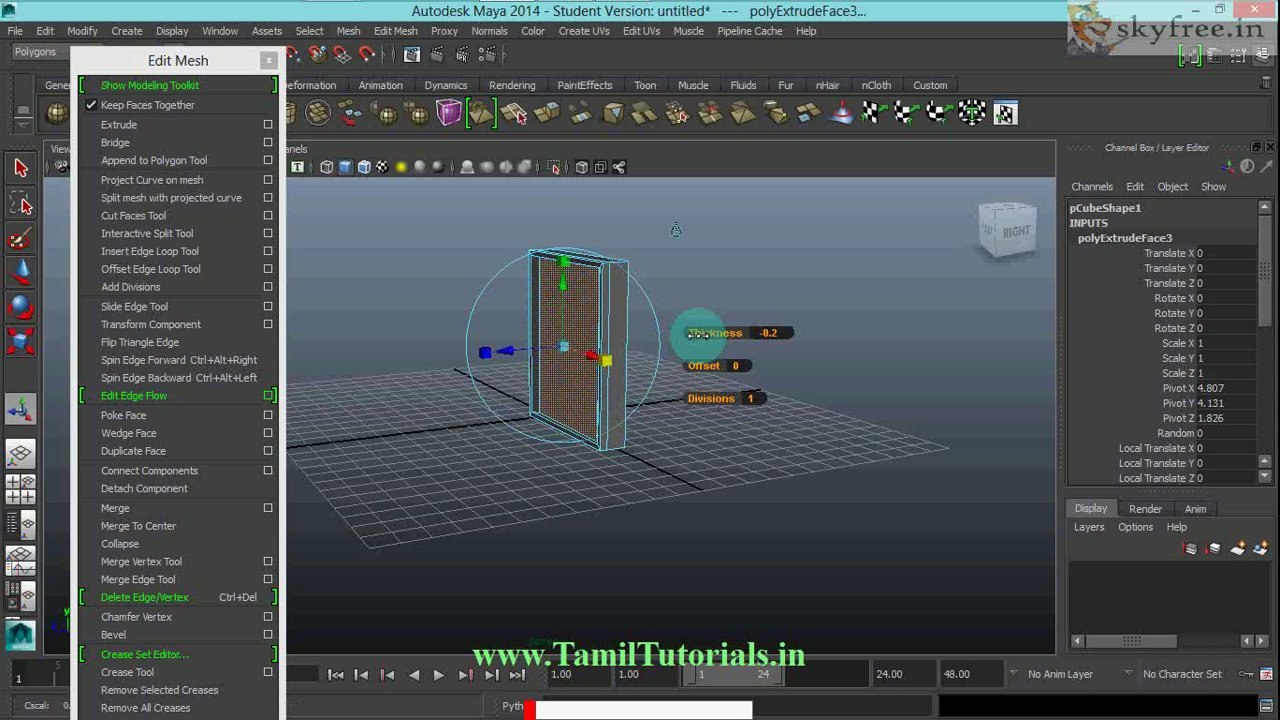Open the Edit Mesh menu in menu bar
The image size is (1280, 720).
tap(395, 31)
